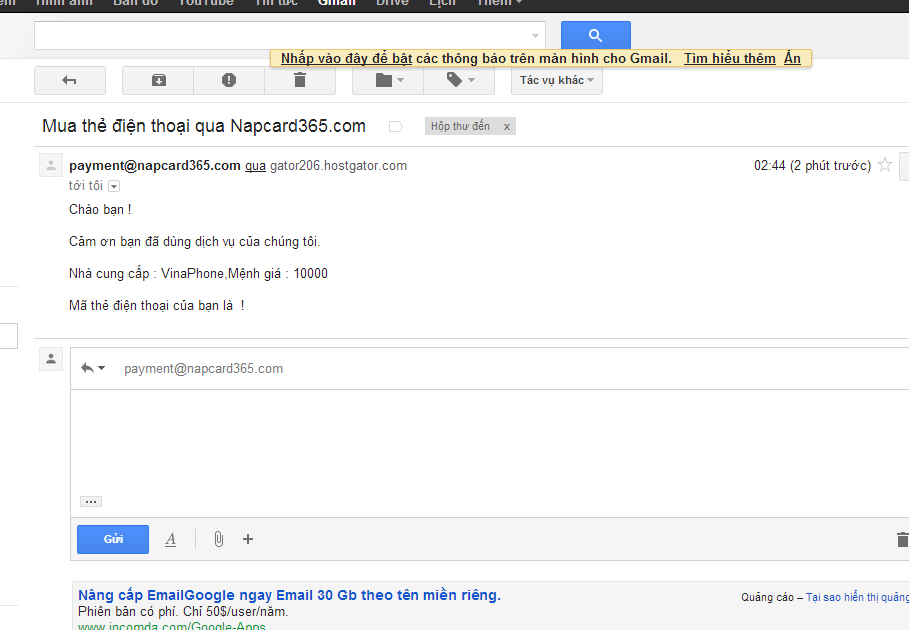This screenshot has height=630, width=909.
Task: Click the sender avatar icon of the message
Action: coord(51,166)
